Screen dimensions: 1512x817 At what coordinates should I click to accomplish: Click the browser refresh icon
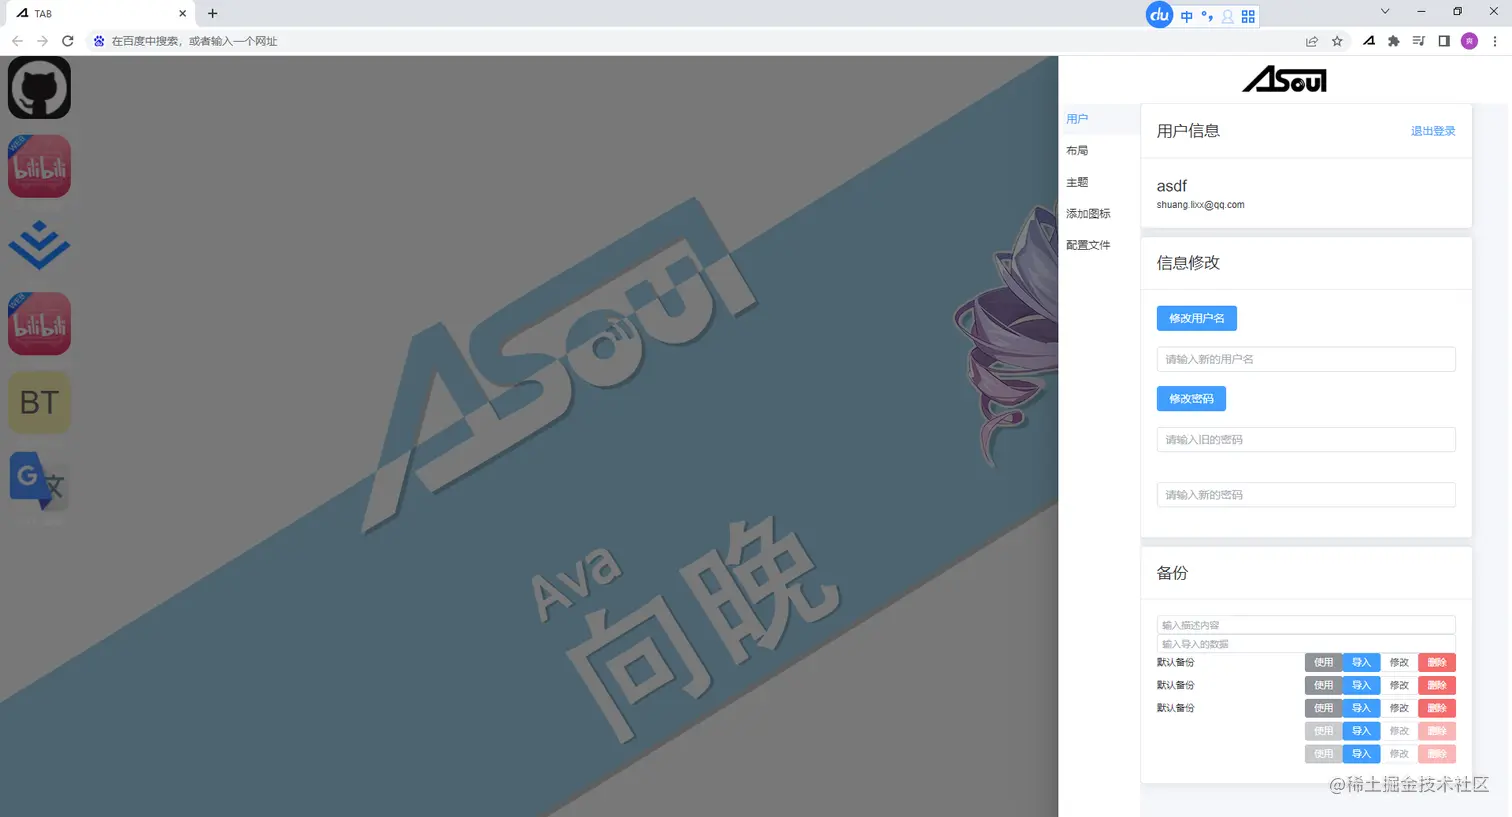coord(67,41)
